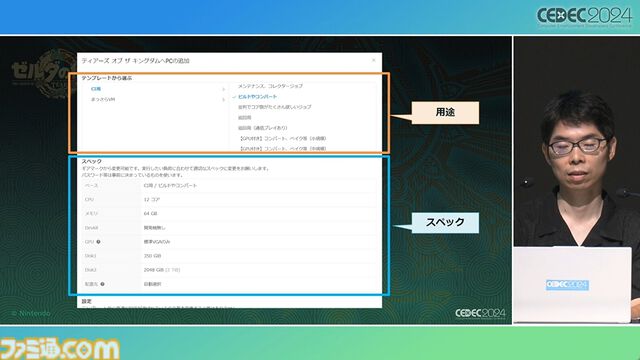Screen dimensions: 640x360
Task: Open the help icon beside 配置先
Action: 102,284
